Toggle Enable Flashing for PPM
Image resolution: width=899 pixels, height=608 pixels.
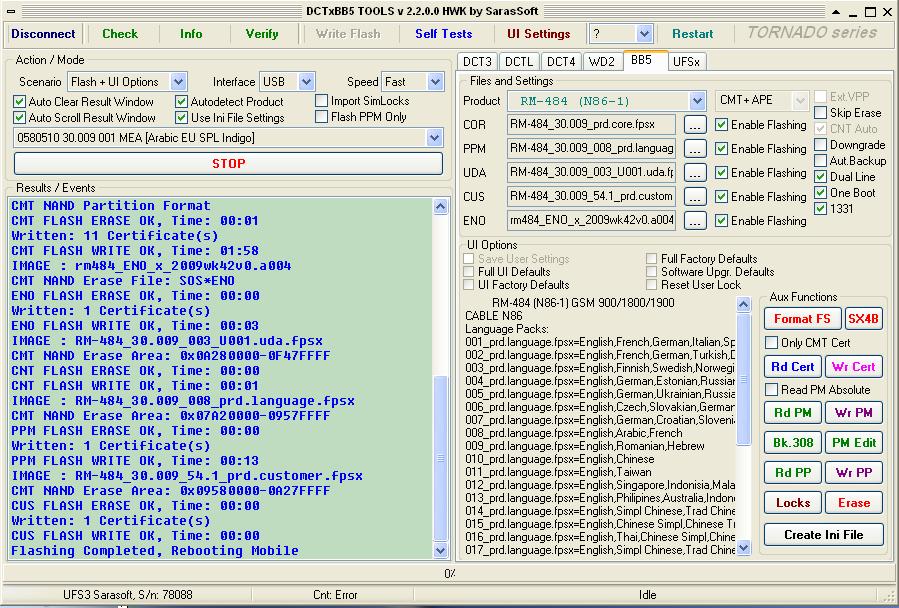point(722,149)
